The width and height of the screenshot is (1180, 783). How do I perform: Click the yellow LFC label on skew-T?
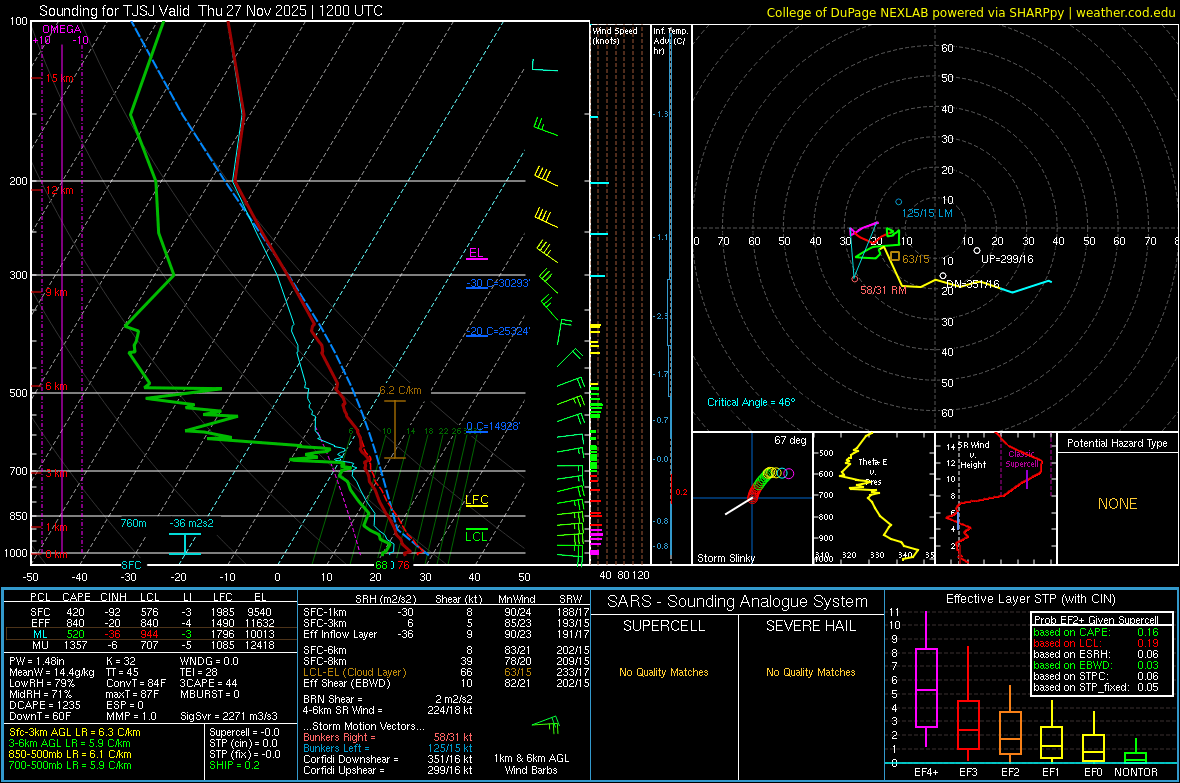pyautogui.click(x=476, y=500)
